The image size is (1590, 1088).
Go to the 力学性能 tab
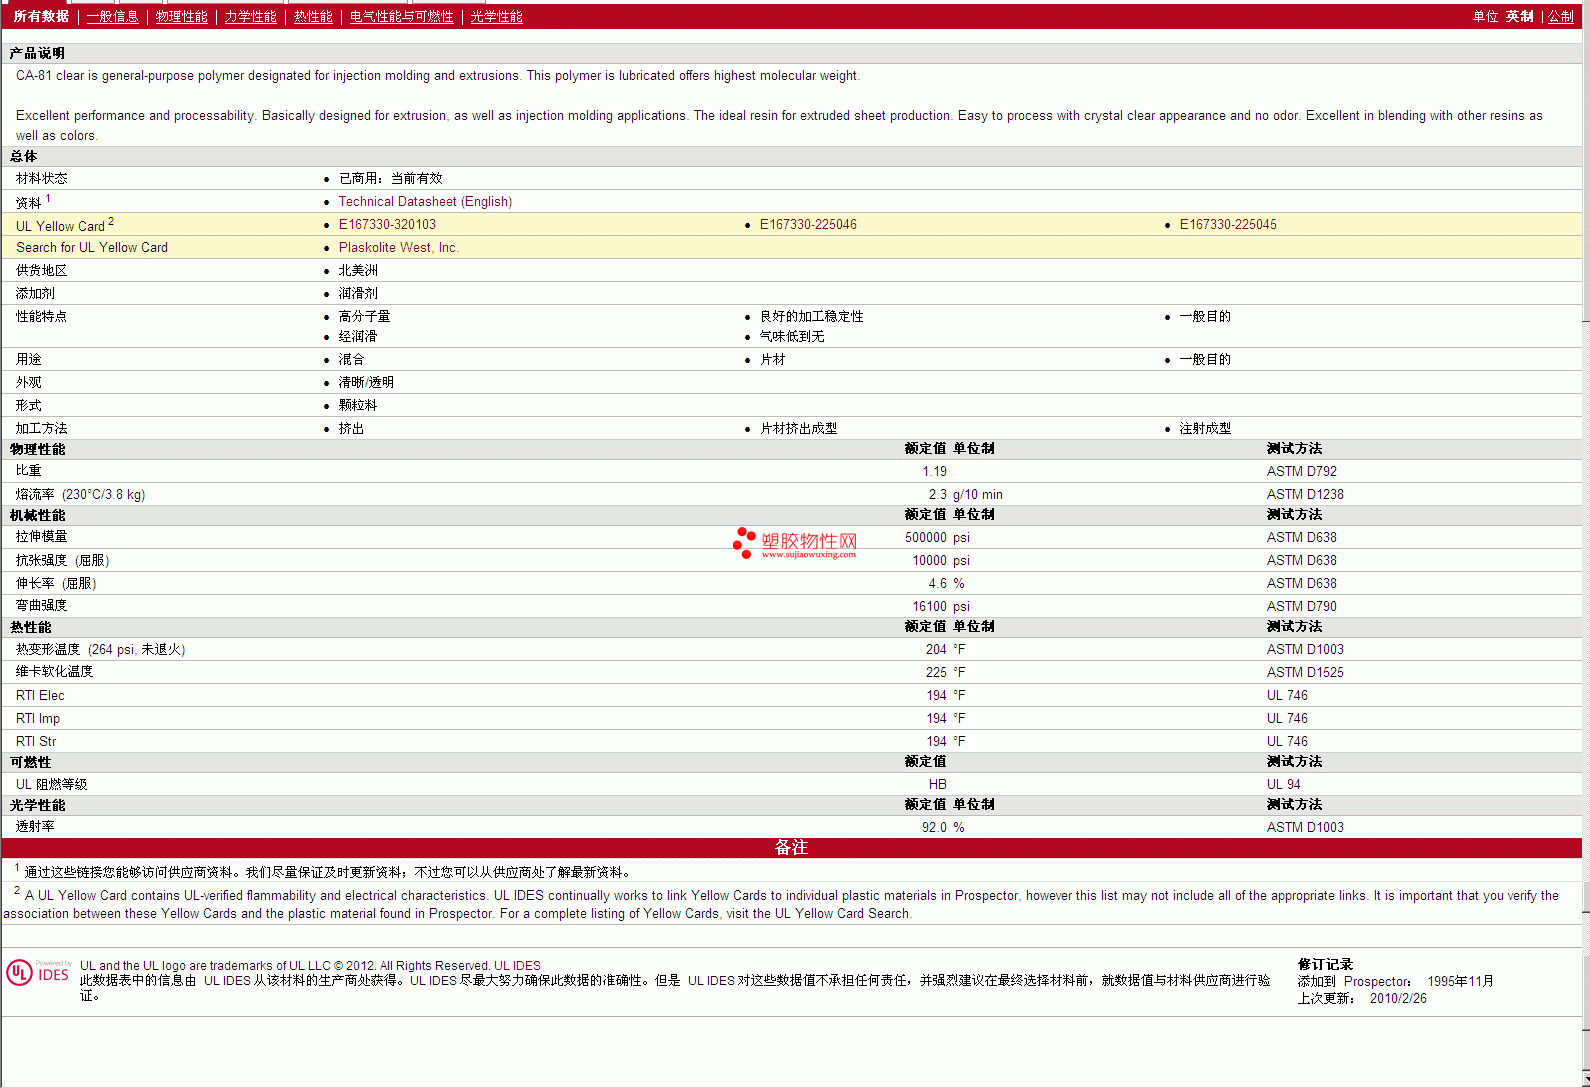click(x=250, y=17)
